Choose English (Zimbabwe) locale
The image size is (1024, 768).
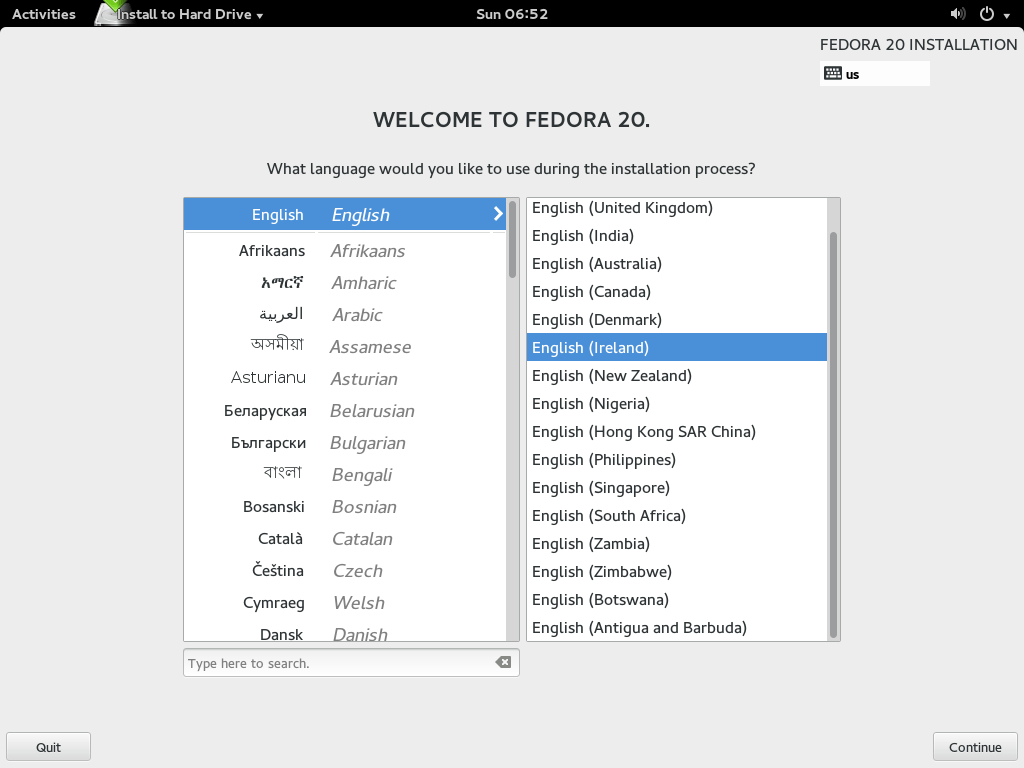(x=677, y=572)
